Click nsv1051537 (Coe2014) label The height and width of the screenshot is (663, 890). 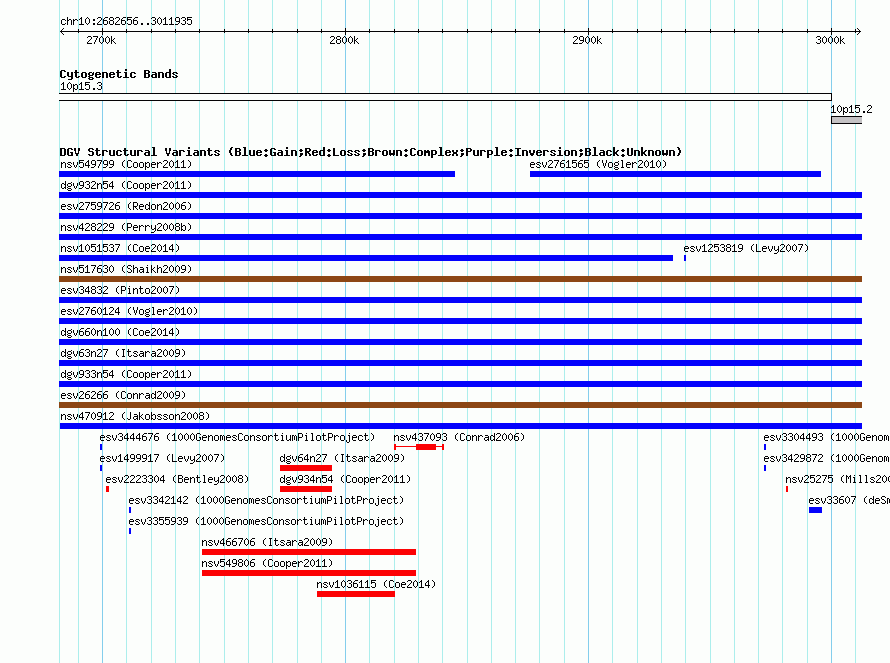click(120, 248)
